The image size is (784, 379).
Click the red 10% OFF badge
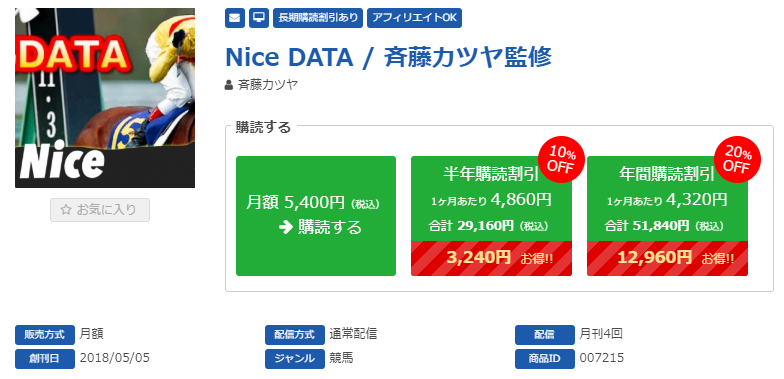tap(560, 159)
